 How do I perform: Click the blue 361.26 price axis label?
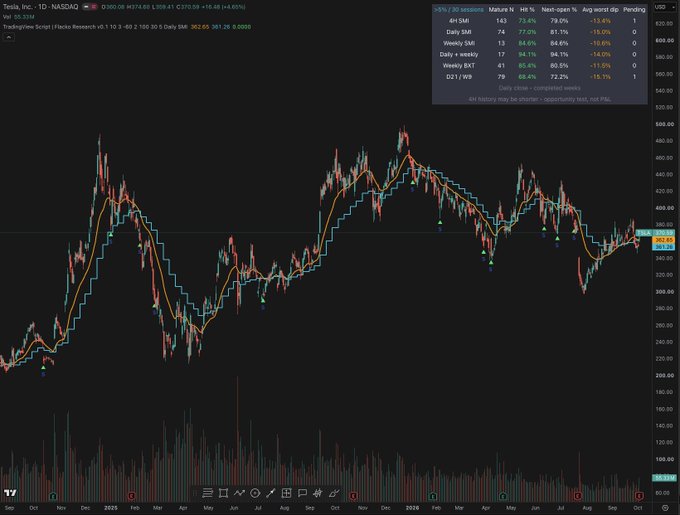663,247
